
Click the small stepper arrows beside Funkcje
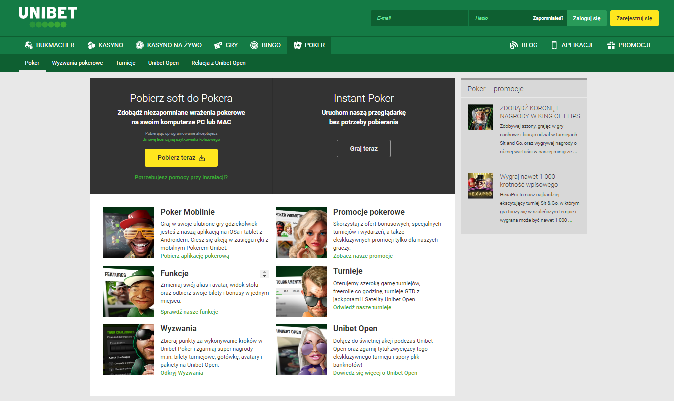pyautogui.click(x=264, y=274)
